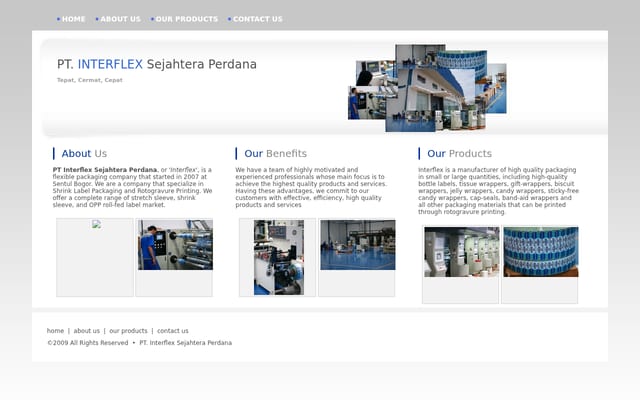Click the '©2009 All Rights Reserved' text
The image size is (640, 400).
(x=88, y=343)
